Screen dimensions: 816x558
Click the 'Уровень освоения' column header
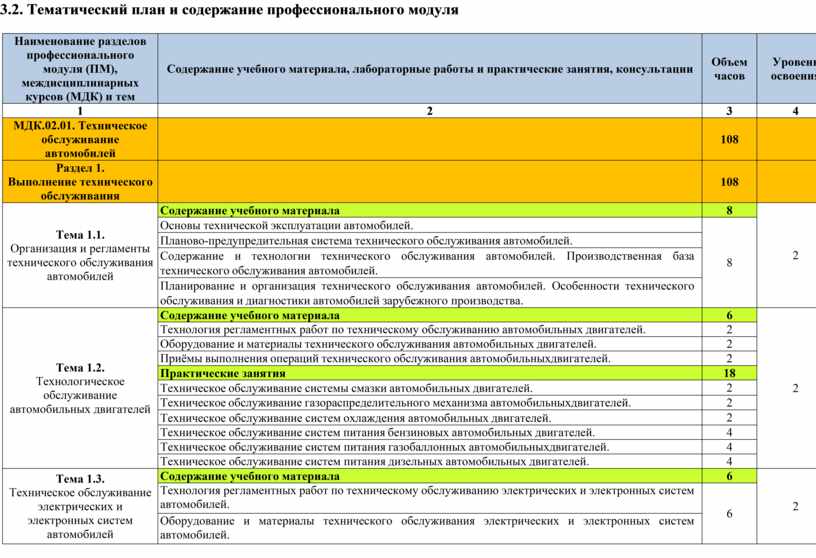(x=792, y=68)
